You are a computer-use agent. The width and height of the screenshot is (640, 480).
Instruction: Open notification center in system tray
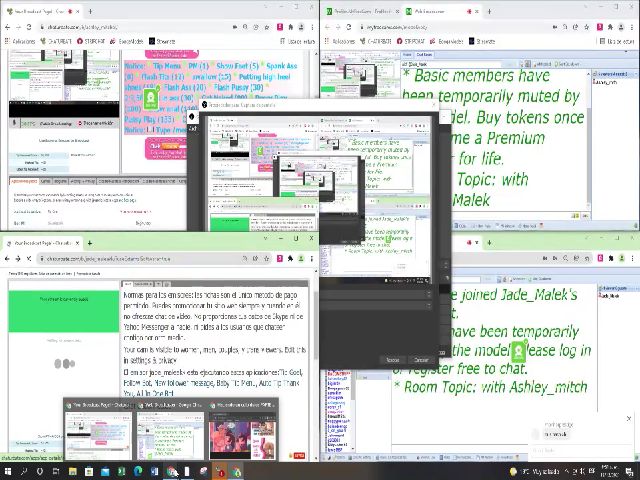[631, 472]
